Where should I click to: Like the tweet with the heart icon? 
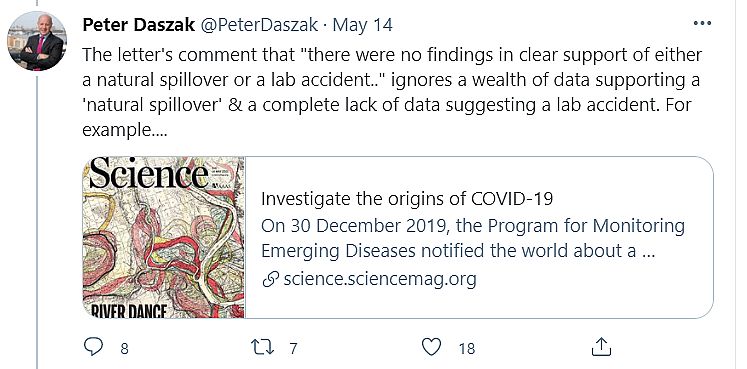coord(432,347)
